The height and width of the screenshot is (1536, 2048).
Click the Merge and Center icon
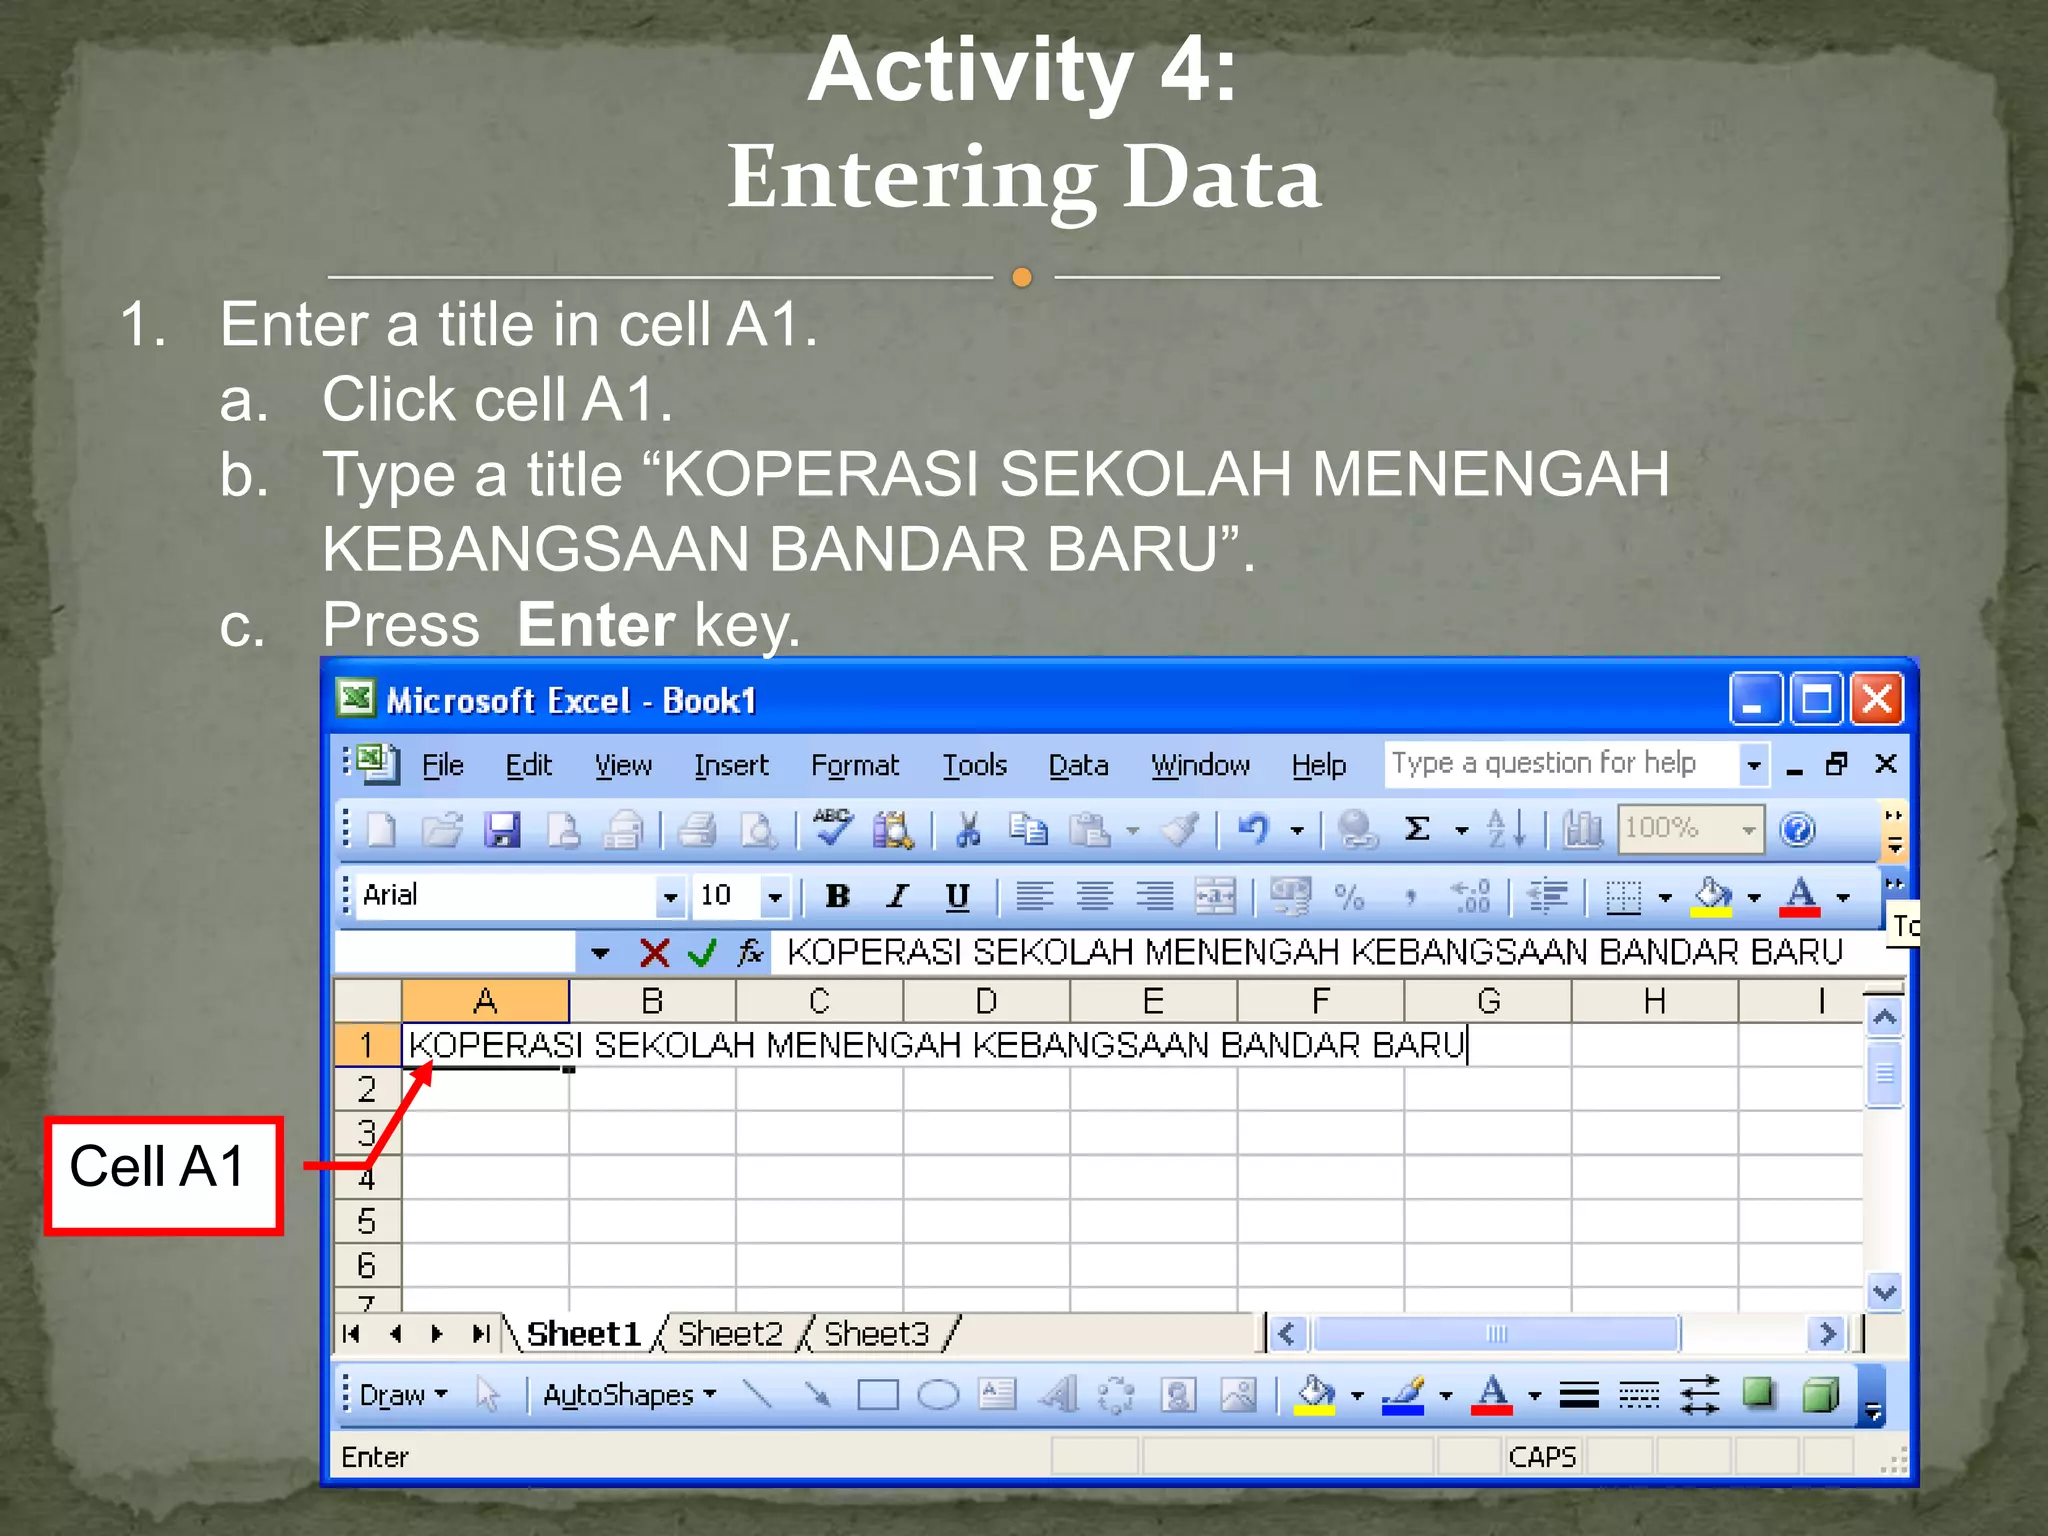click(x=1216, y=897)
